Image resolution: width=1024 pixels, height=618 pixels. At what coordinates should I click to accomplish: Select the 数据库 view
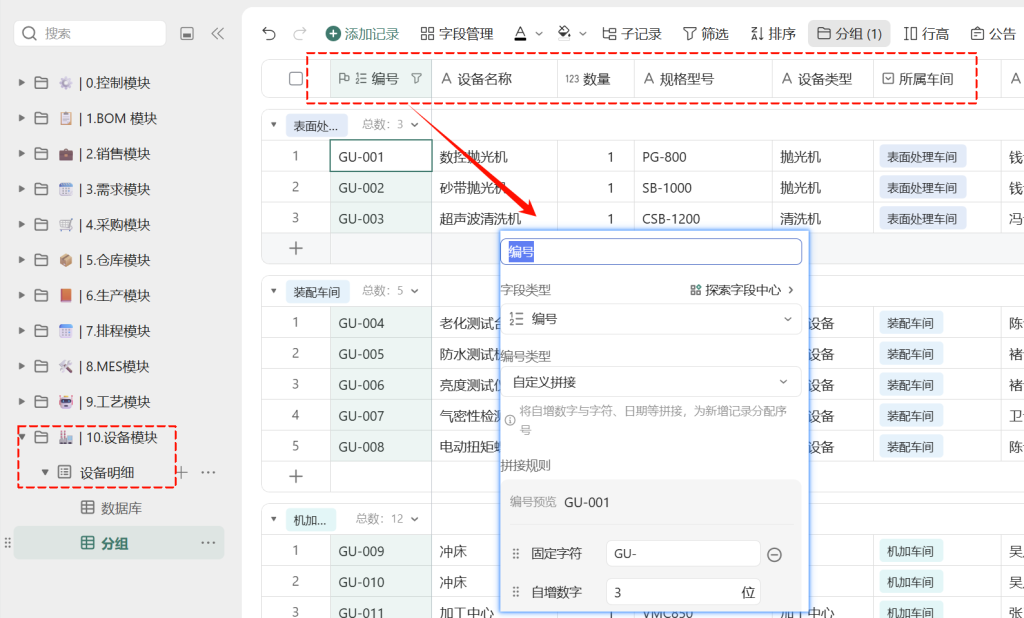[111, 508]
